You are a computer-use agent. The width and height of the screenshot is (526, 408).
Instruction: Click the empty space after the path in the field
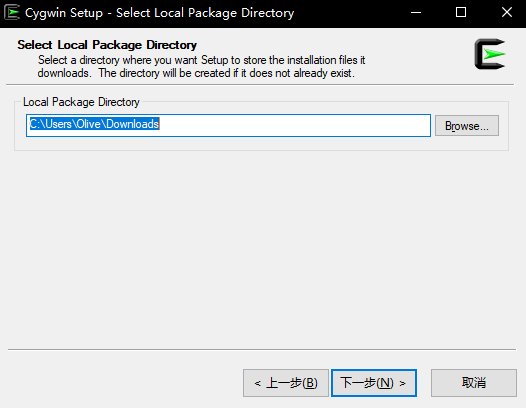[295, 125]
